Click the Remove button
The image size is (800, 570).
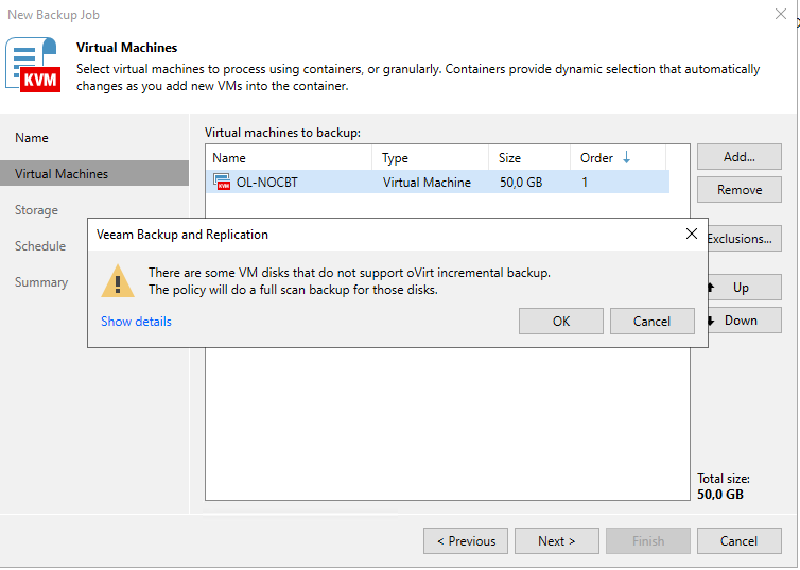pos(739,189)
